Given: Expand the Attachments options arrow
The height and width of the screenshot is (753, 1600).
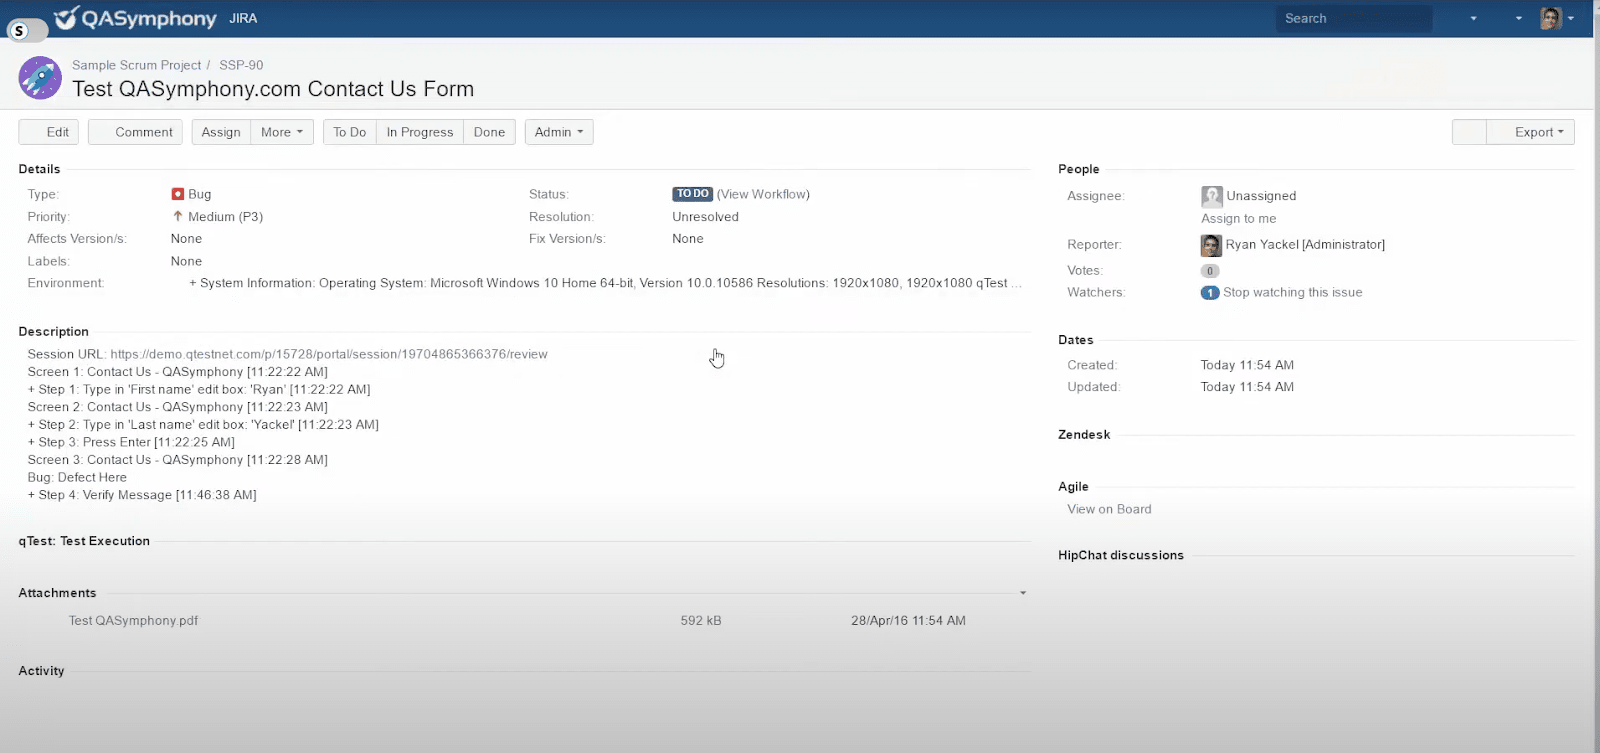Looking at the screenshot, I should 1022,593.
